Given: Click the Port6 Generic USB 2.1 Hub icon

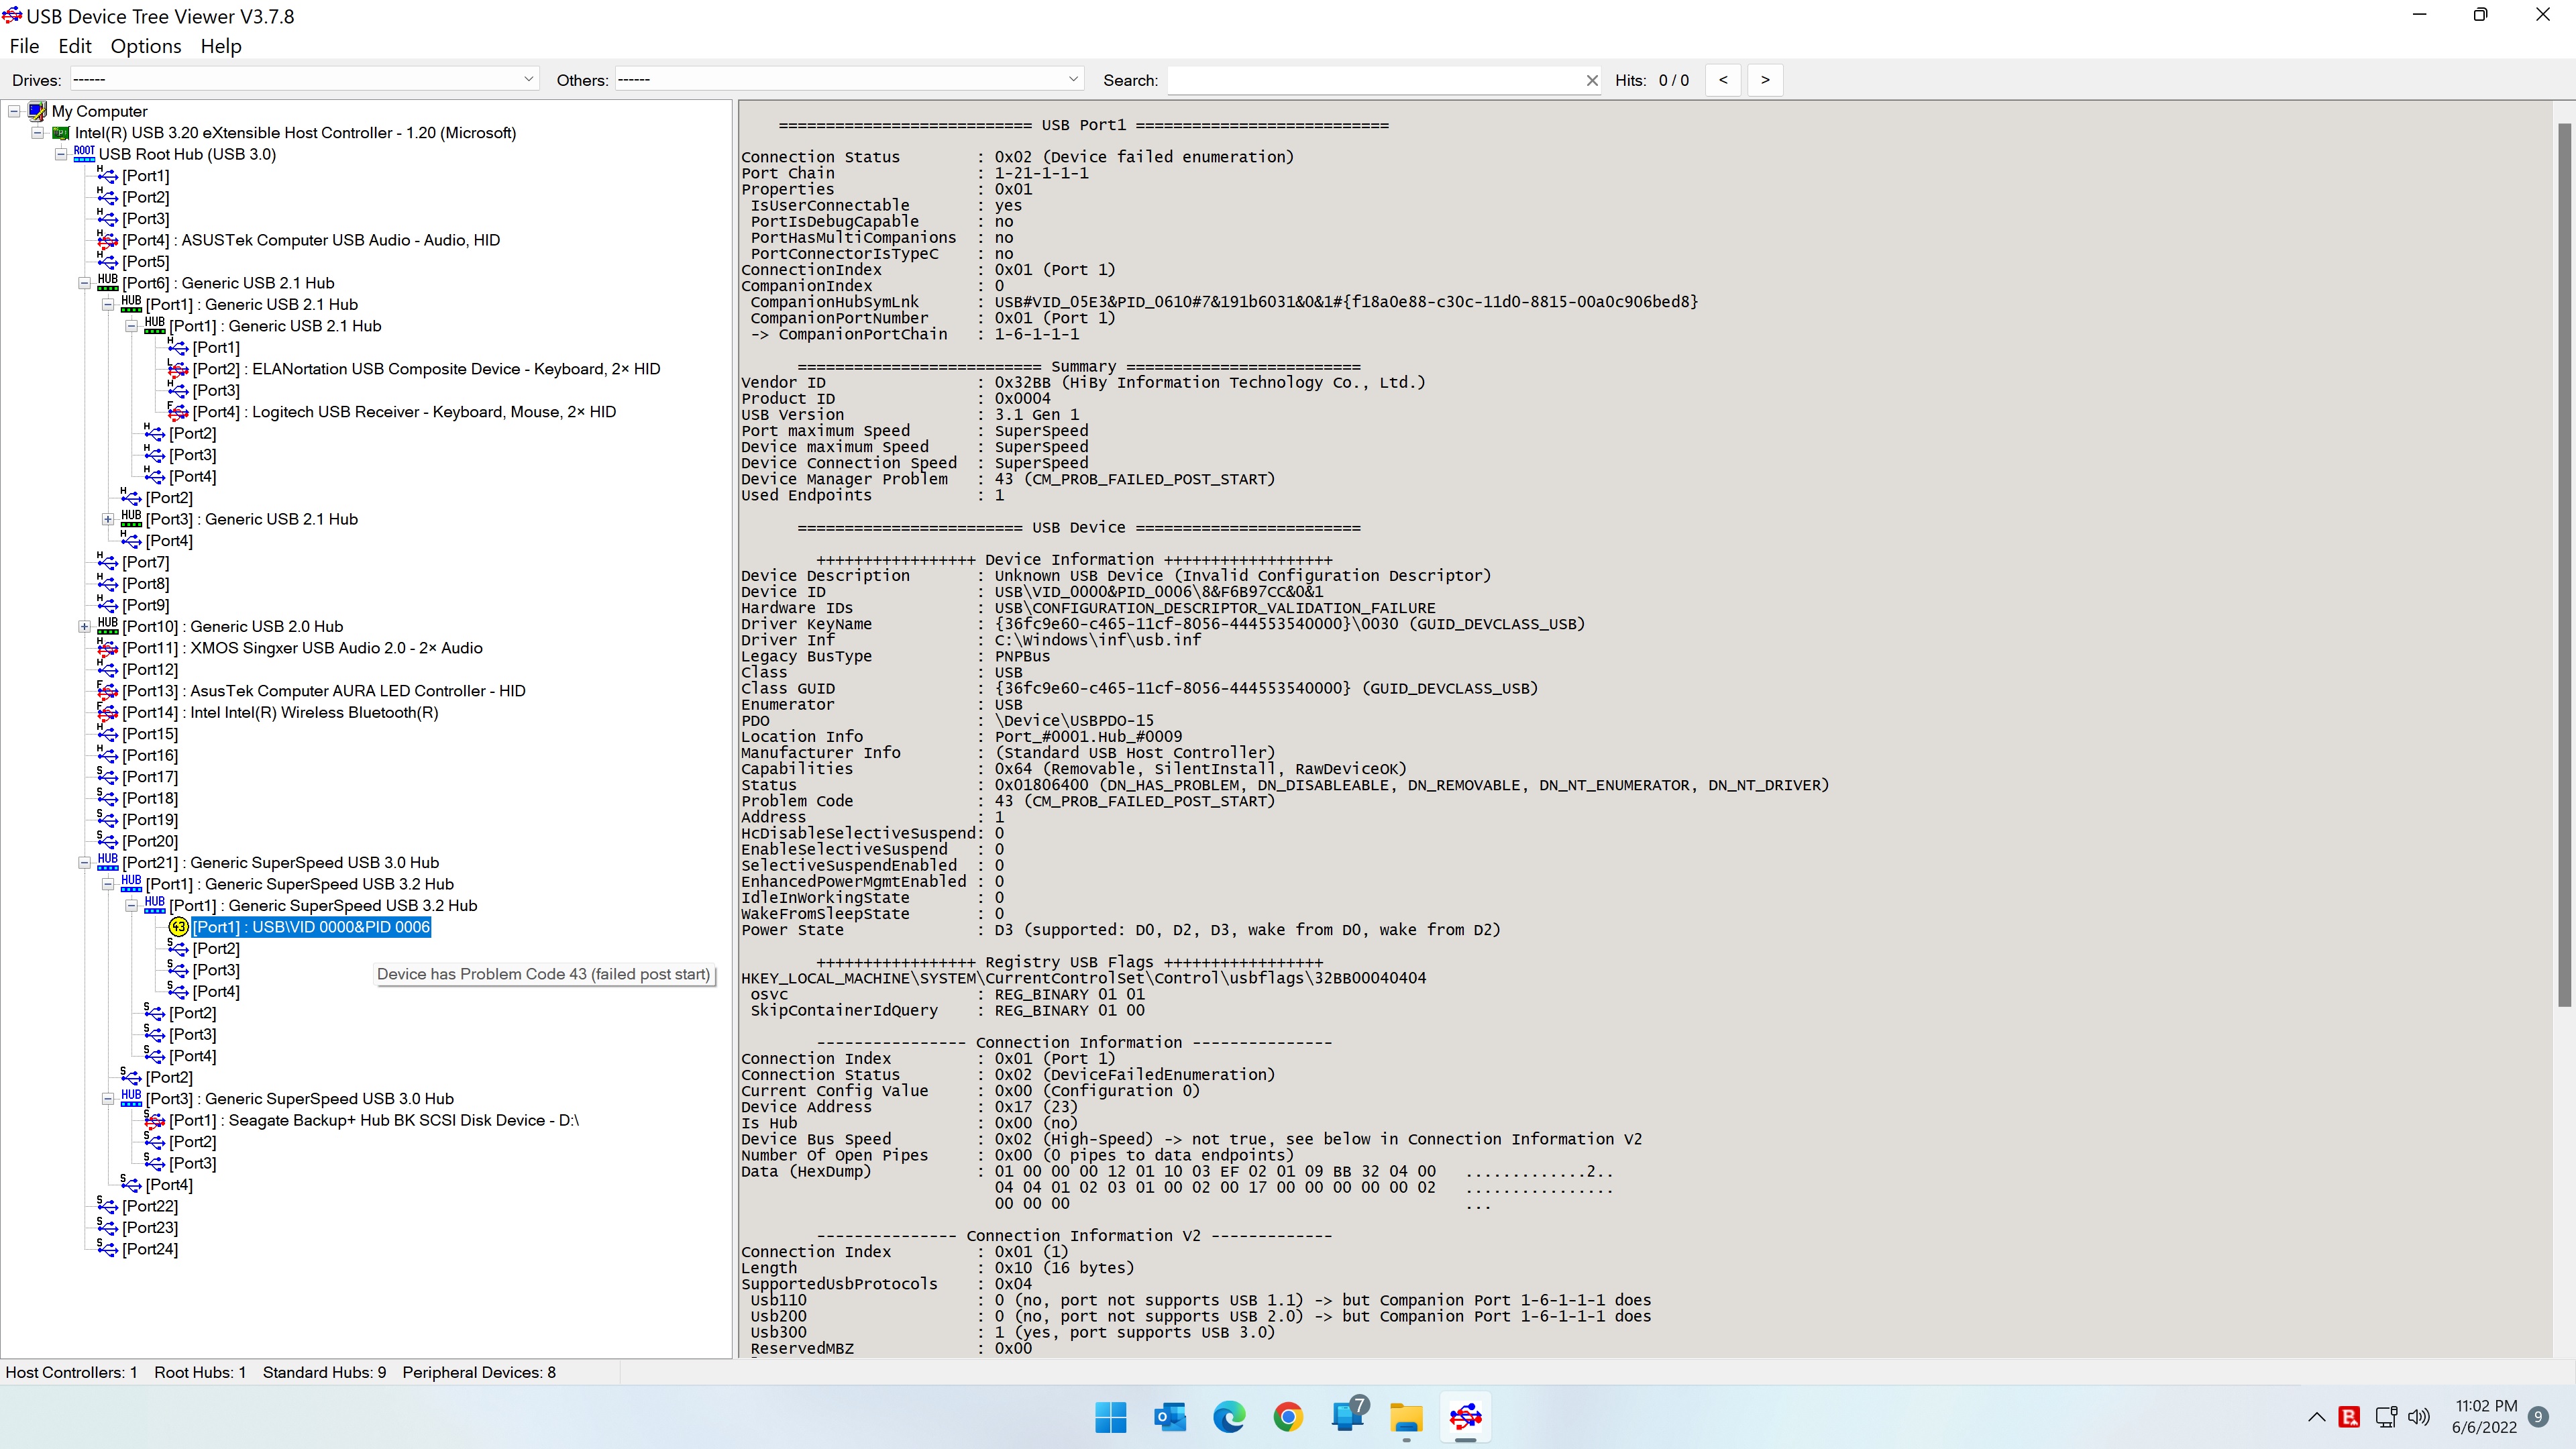Looking at the screenshot, I should click(x=108, y=283).
